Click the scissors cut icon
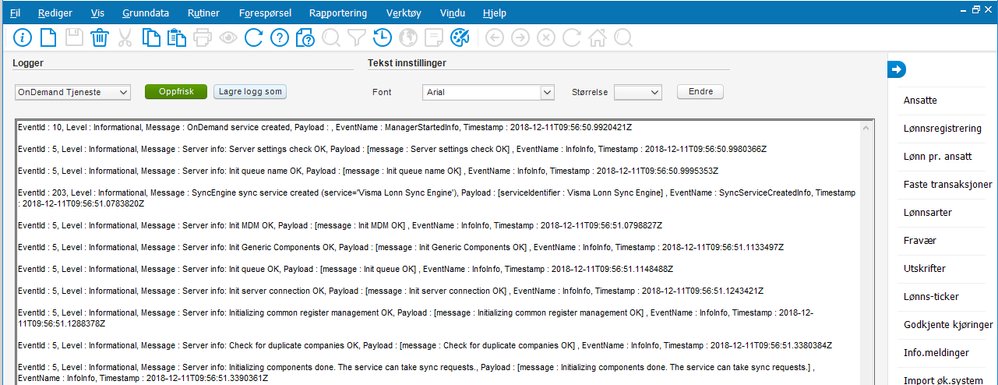 (x=125, y=38)
